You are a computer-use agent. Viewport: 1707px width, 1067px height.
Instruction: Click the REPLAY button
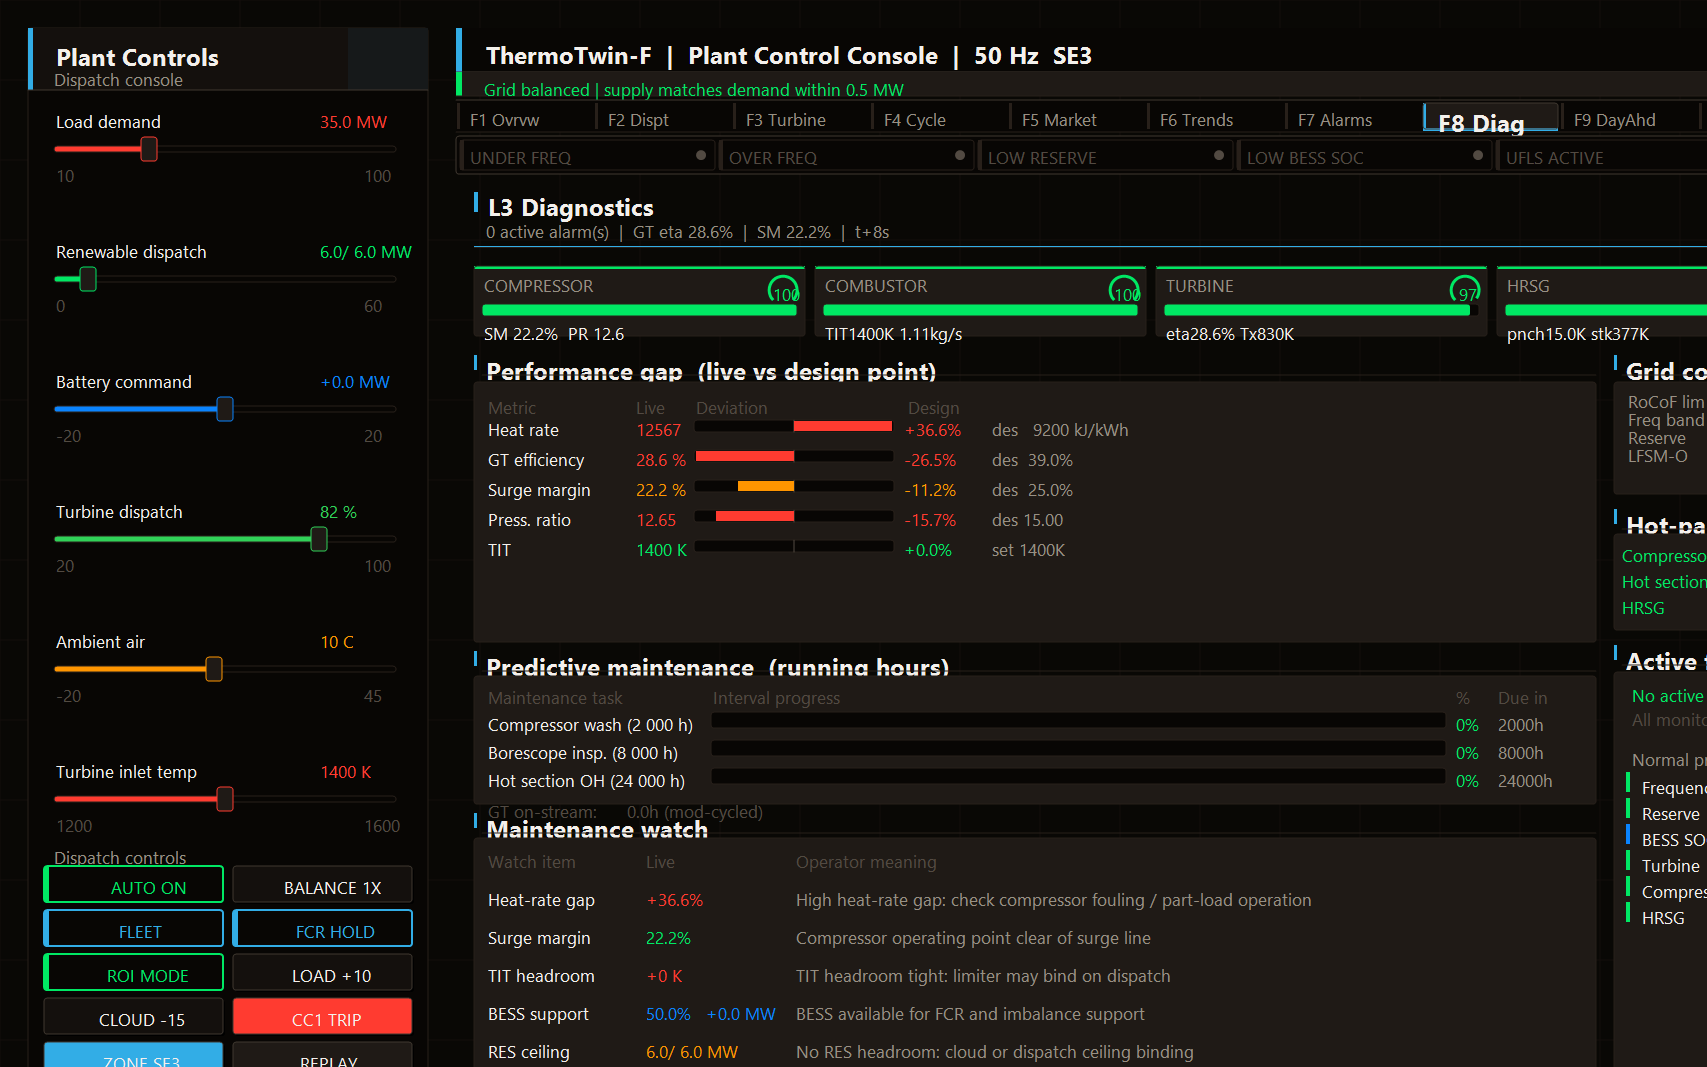(323, 1055)
